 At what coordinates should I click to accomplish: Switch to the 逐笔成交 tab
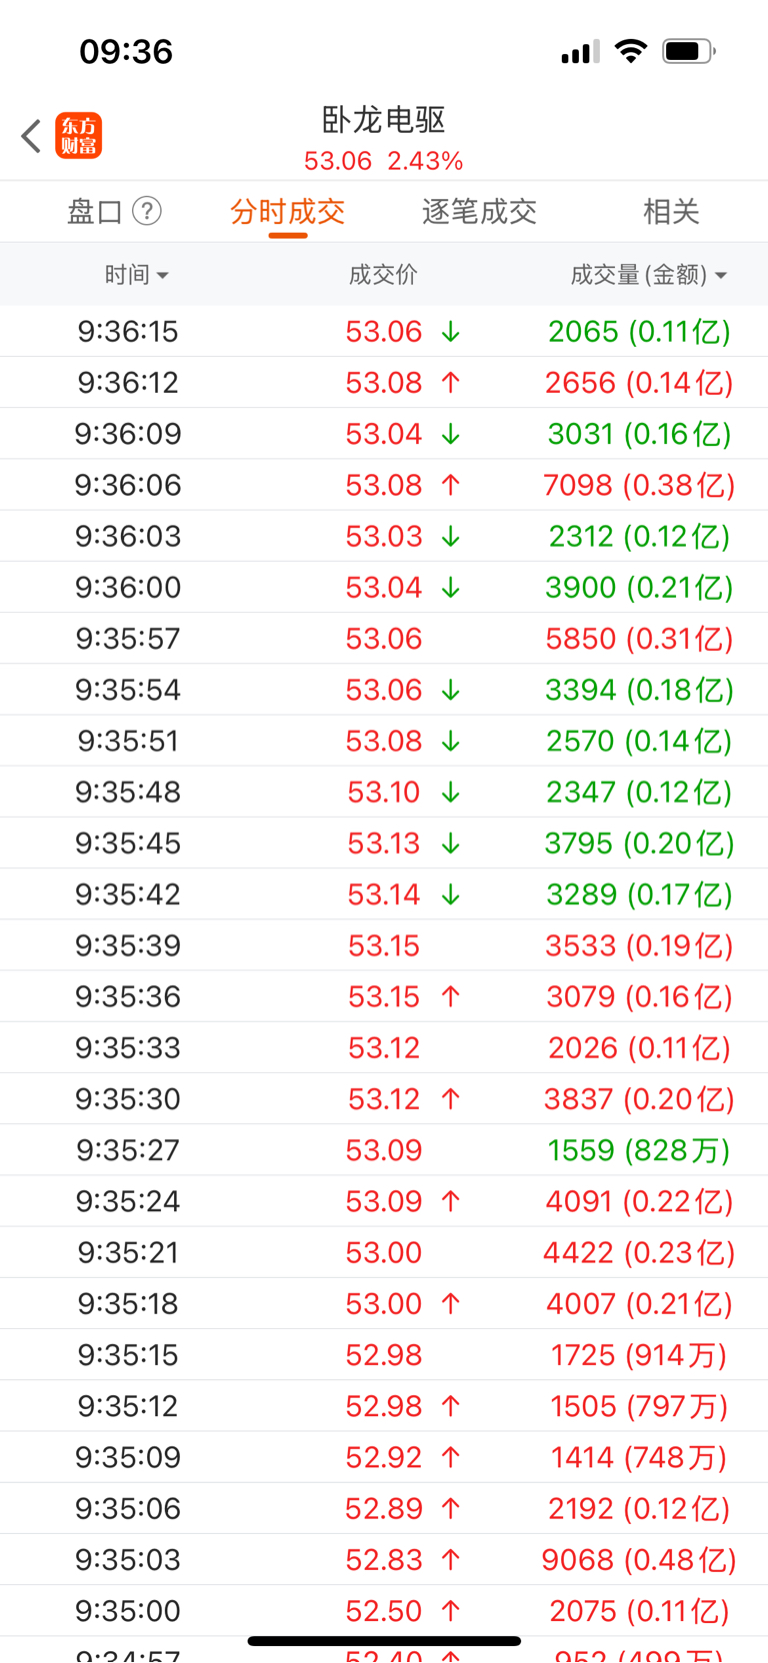pos(480,211)
